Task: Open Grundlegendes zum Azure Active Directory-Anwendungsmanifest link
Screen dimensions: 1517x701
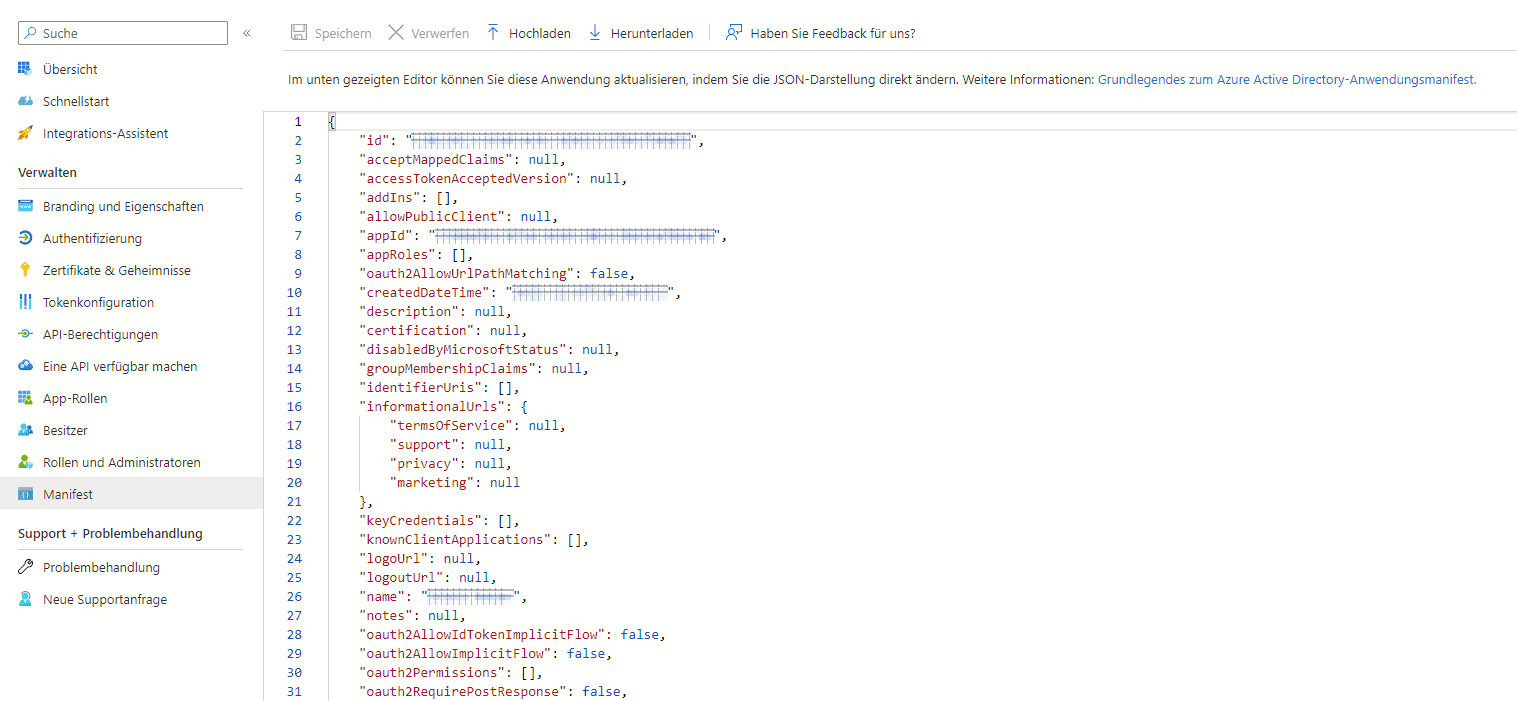Action: click(1286, 79)
